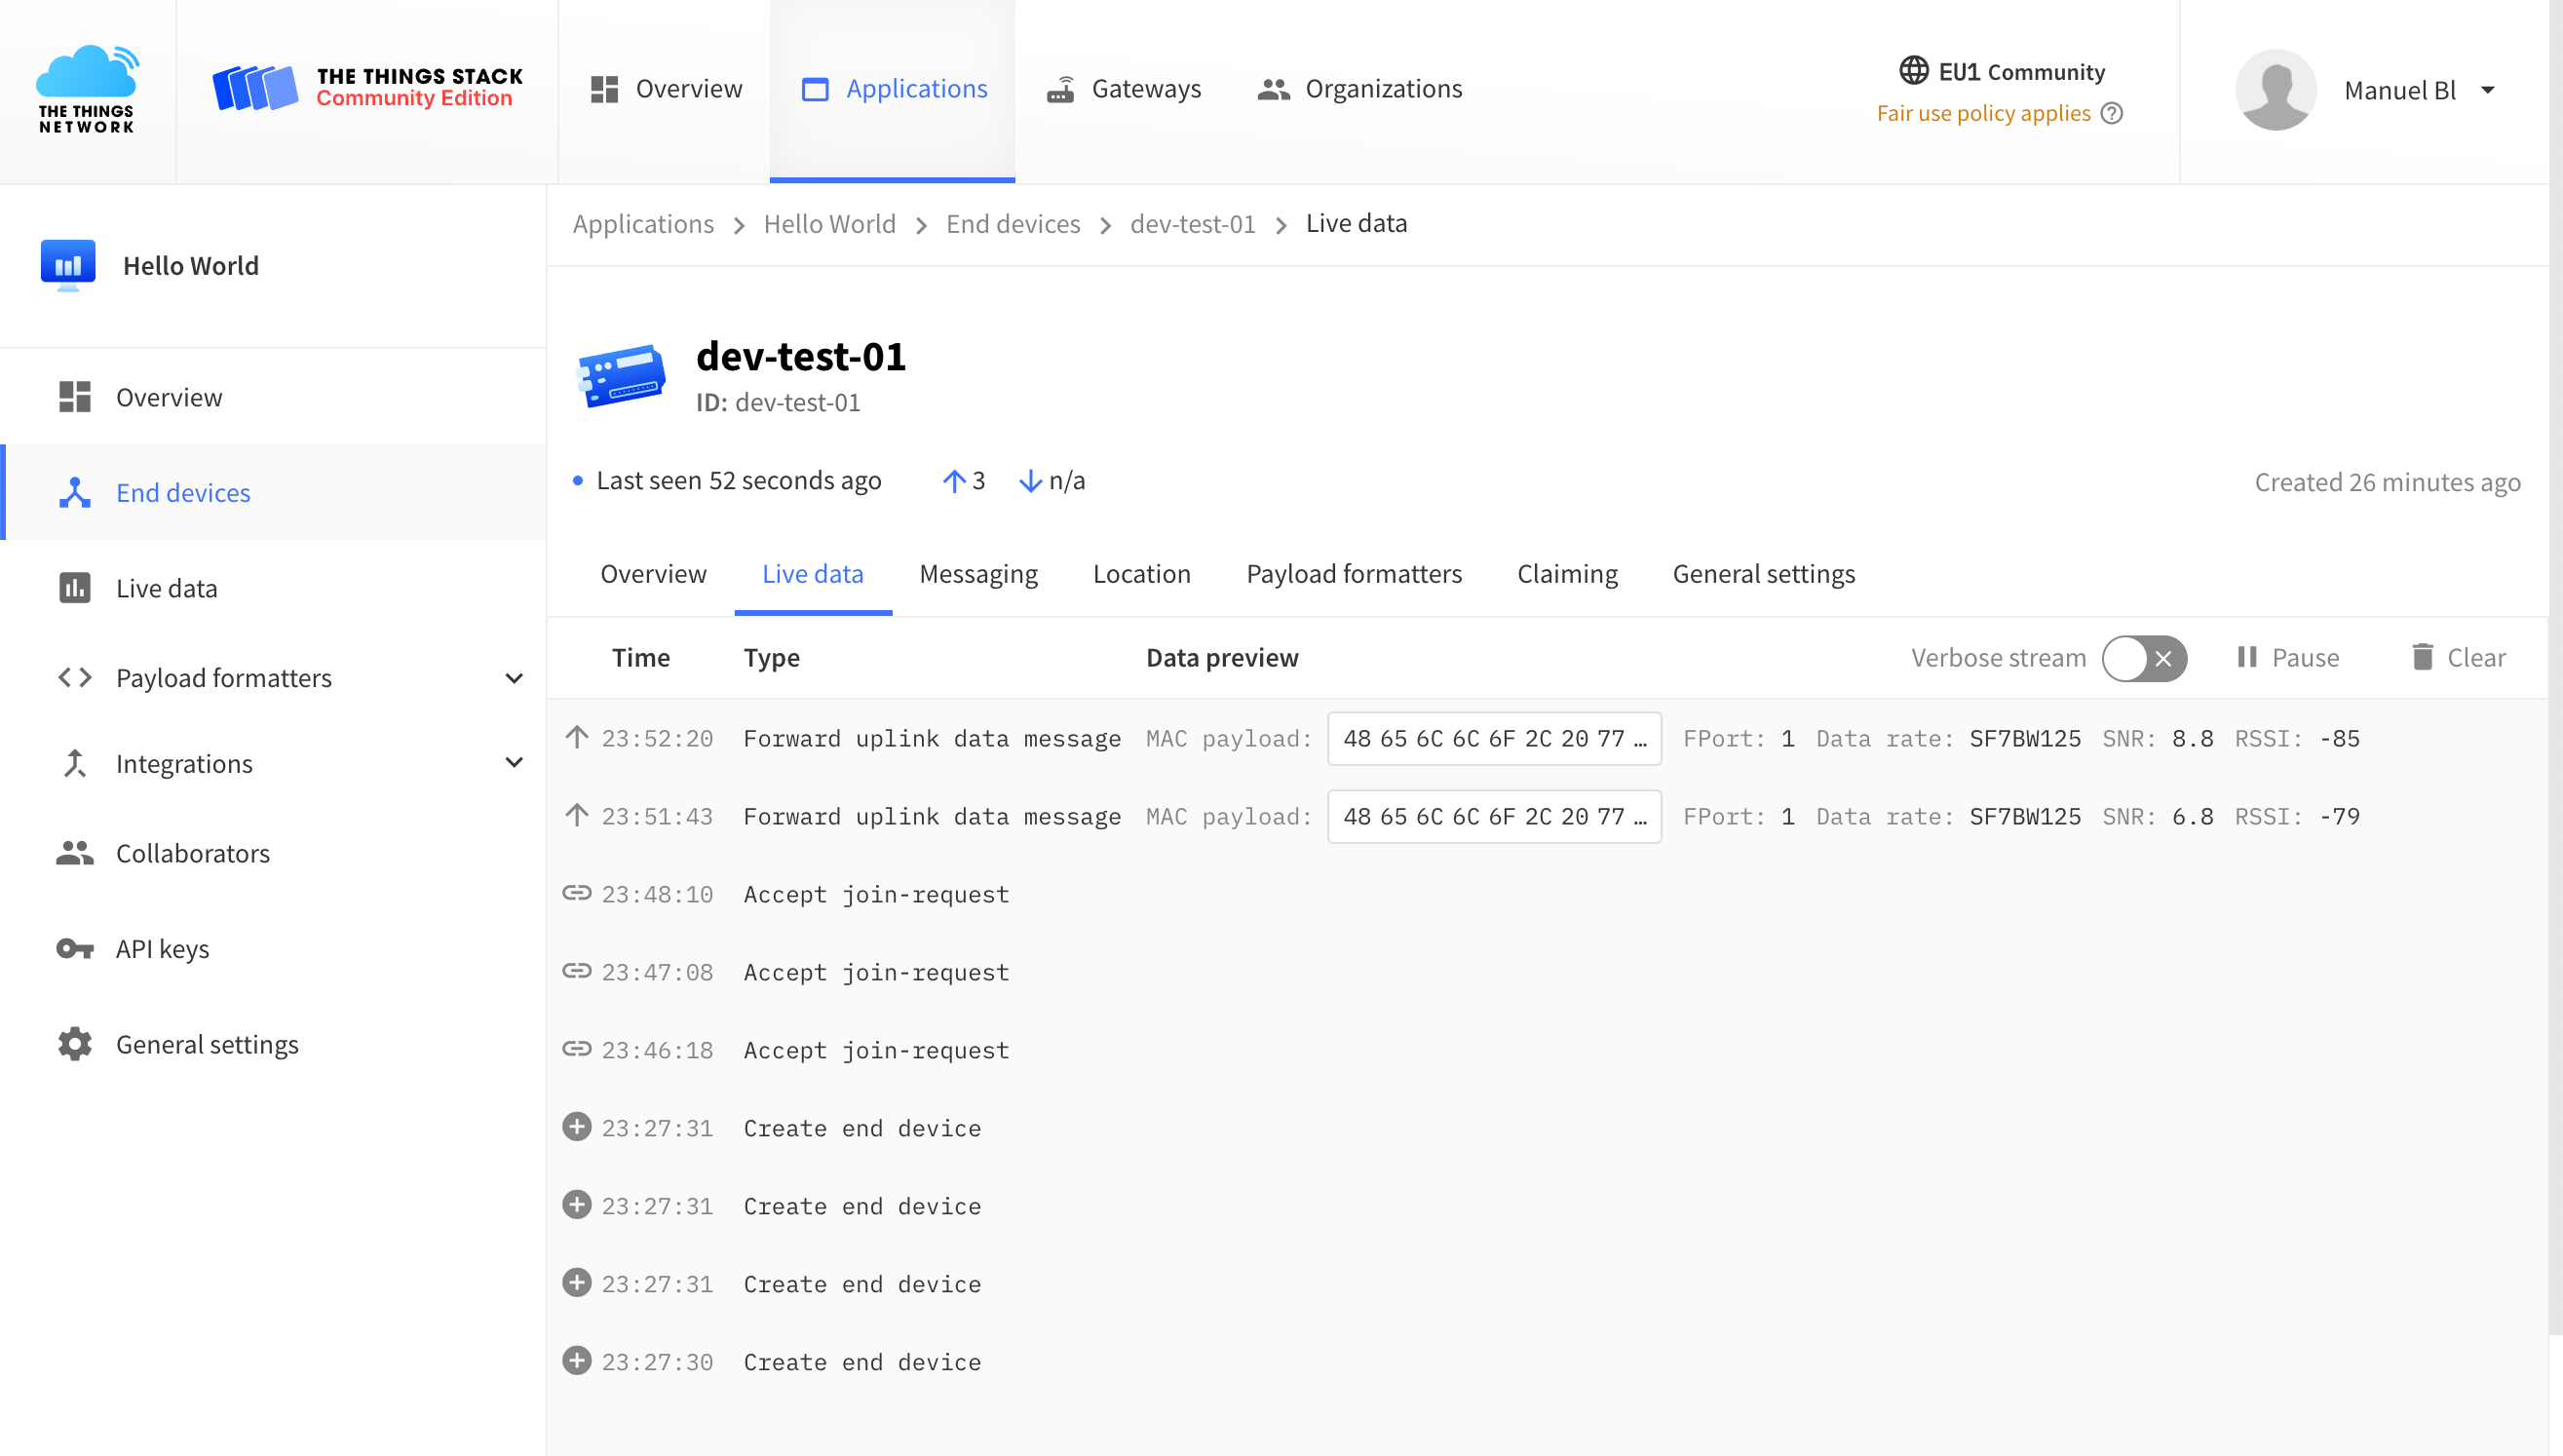Screen dimensions: 2563x1456
Task: Clear the live data event list
Action: point(2459,658)
